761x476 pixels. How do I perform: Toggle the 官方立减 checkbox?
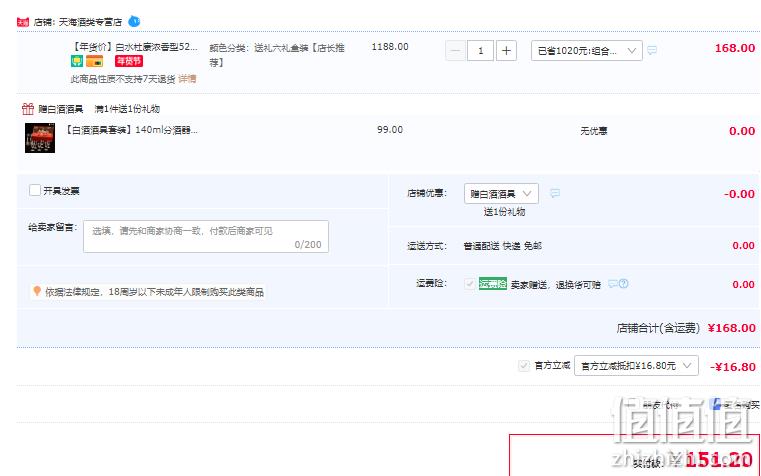click(x=524, y=366)
